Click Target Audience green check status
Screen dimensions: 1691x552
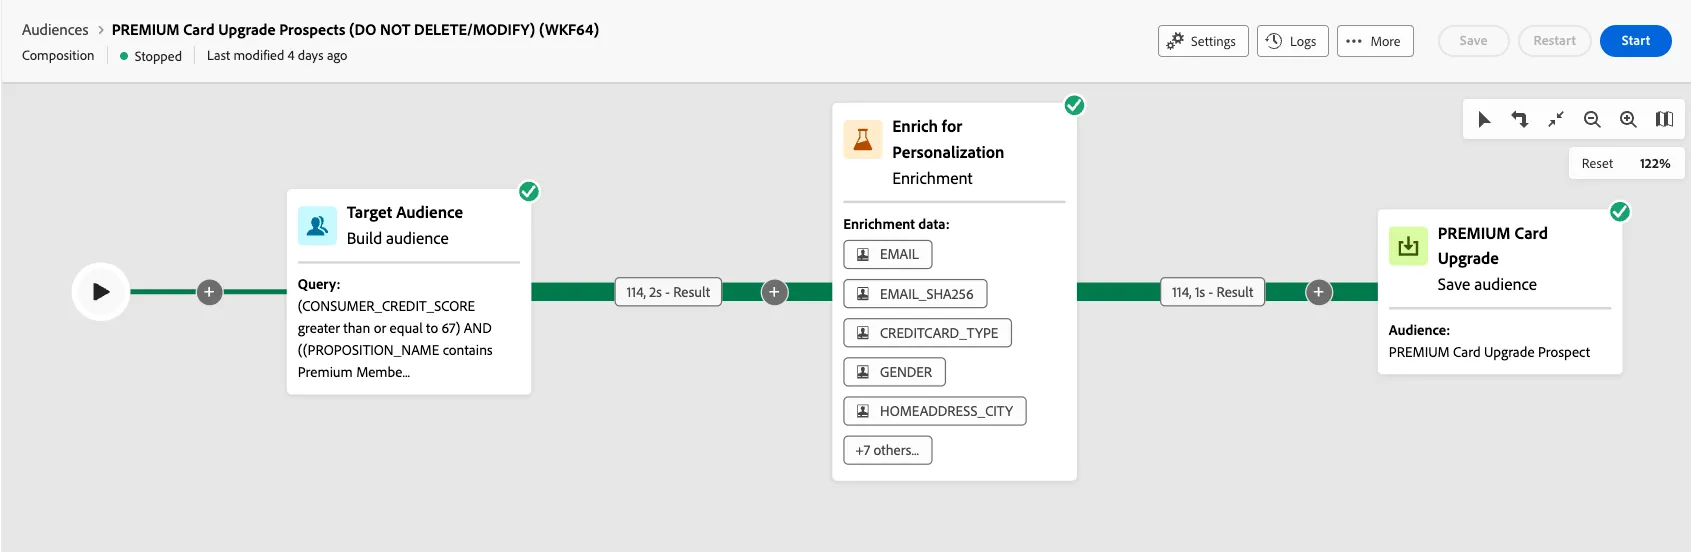pos(529,191)
